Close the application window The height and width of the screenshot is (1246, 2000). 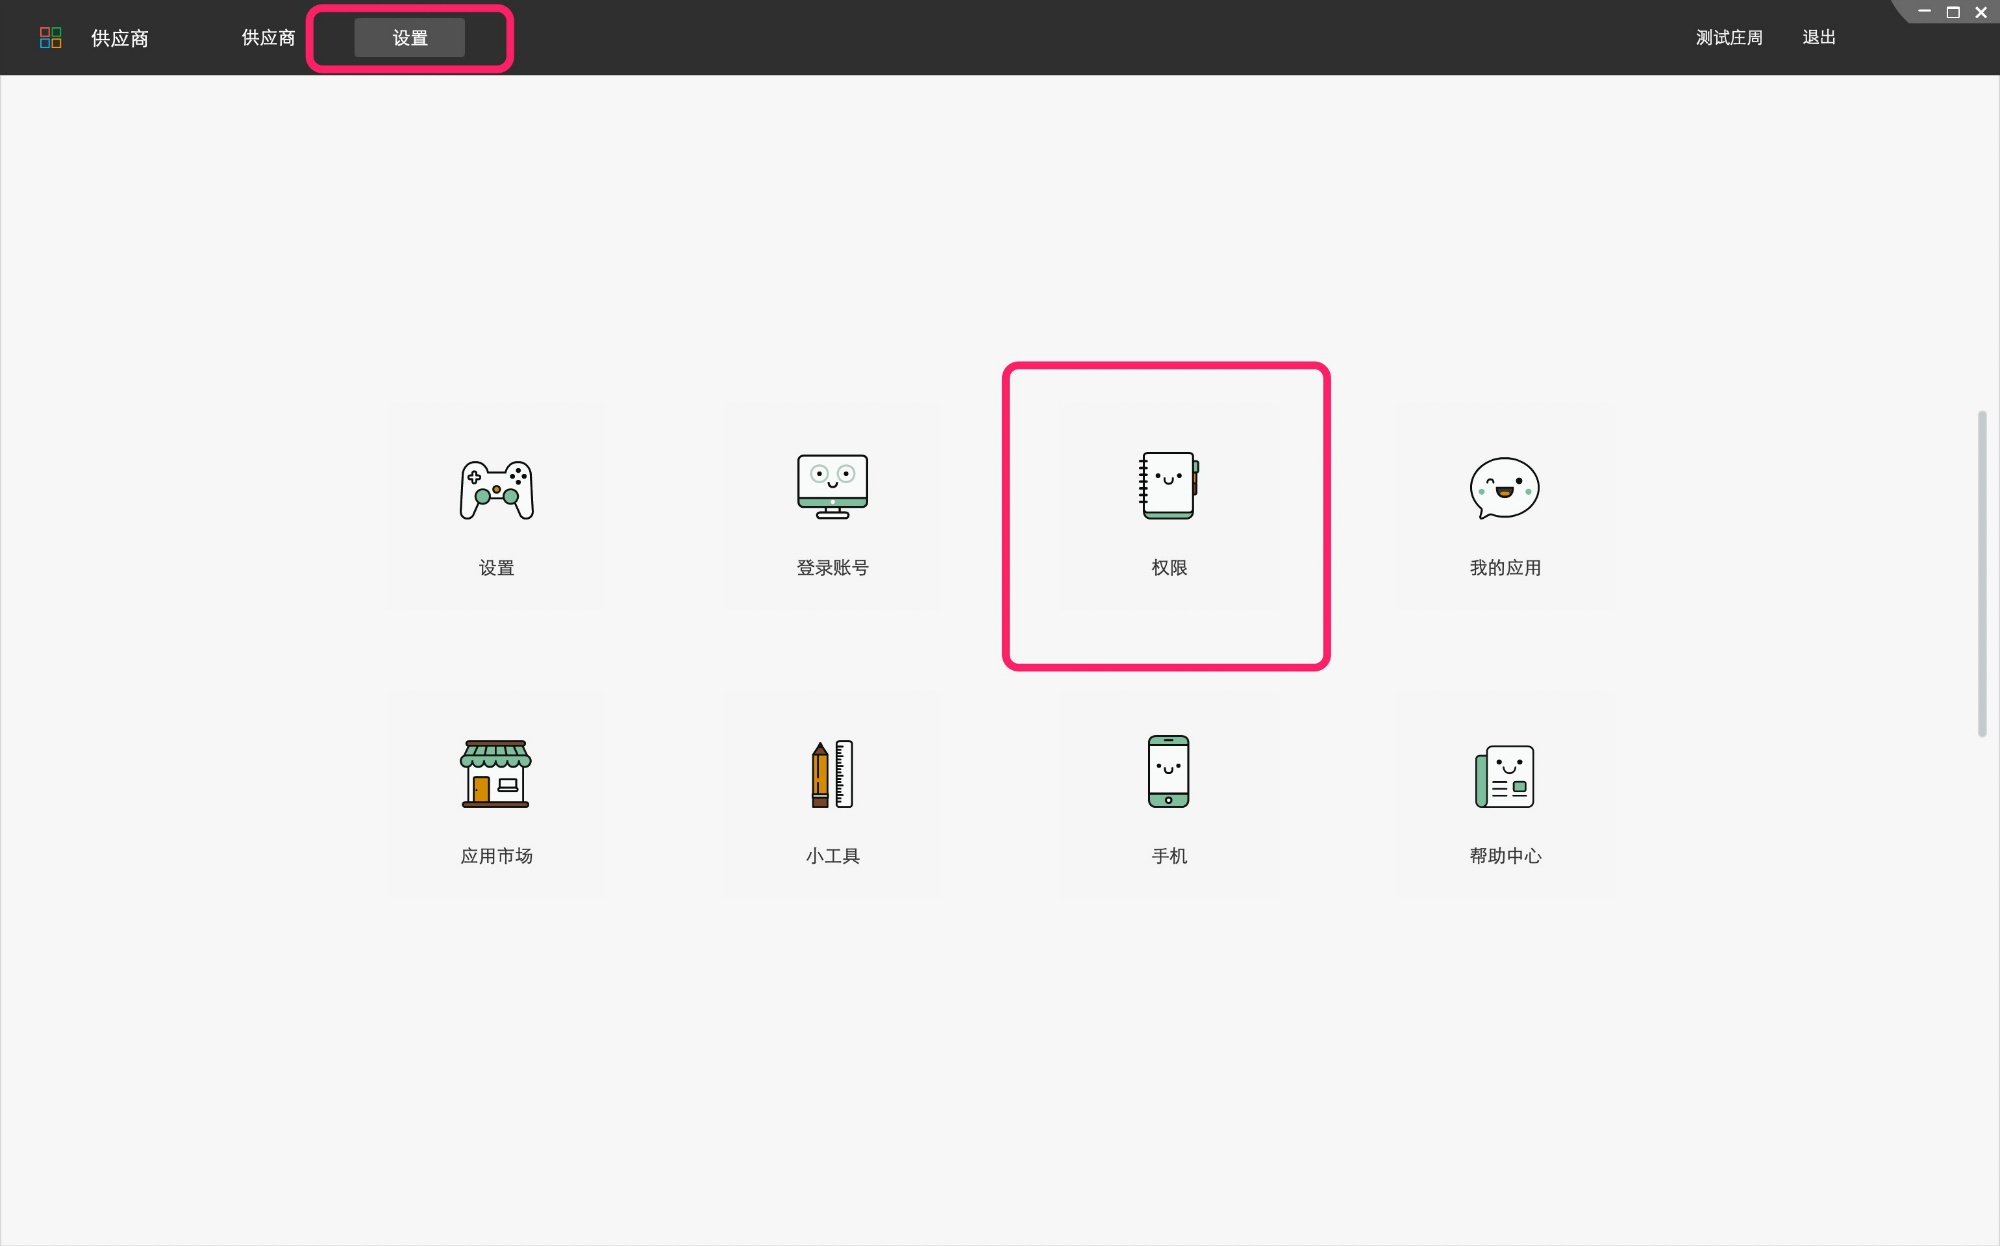[x=1981, y=12]
